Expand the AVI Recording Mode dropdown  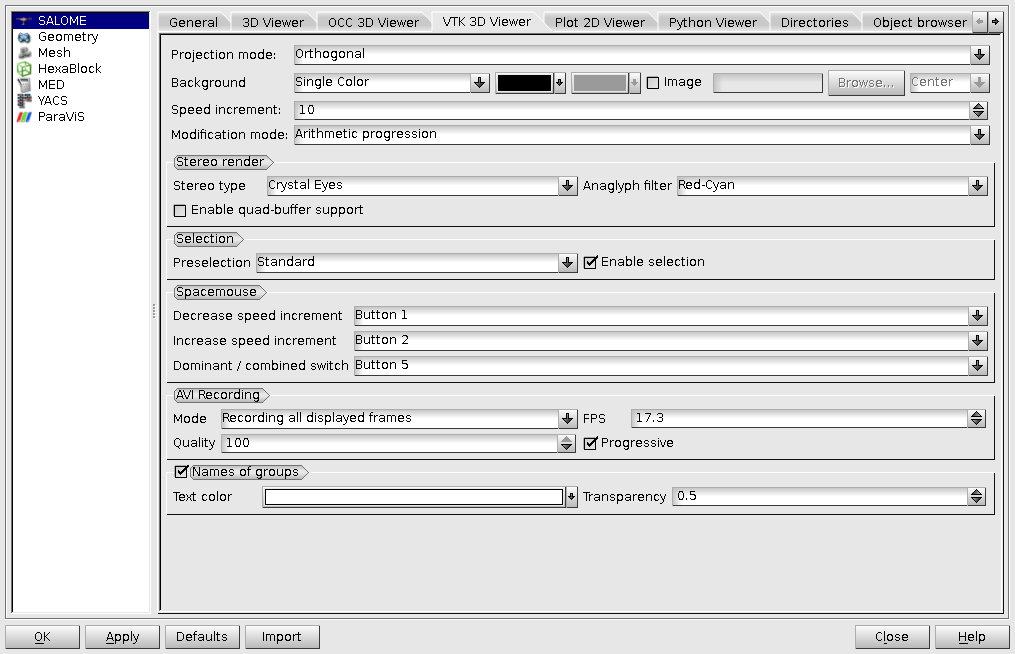568,418
